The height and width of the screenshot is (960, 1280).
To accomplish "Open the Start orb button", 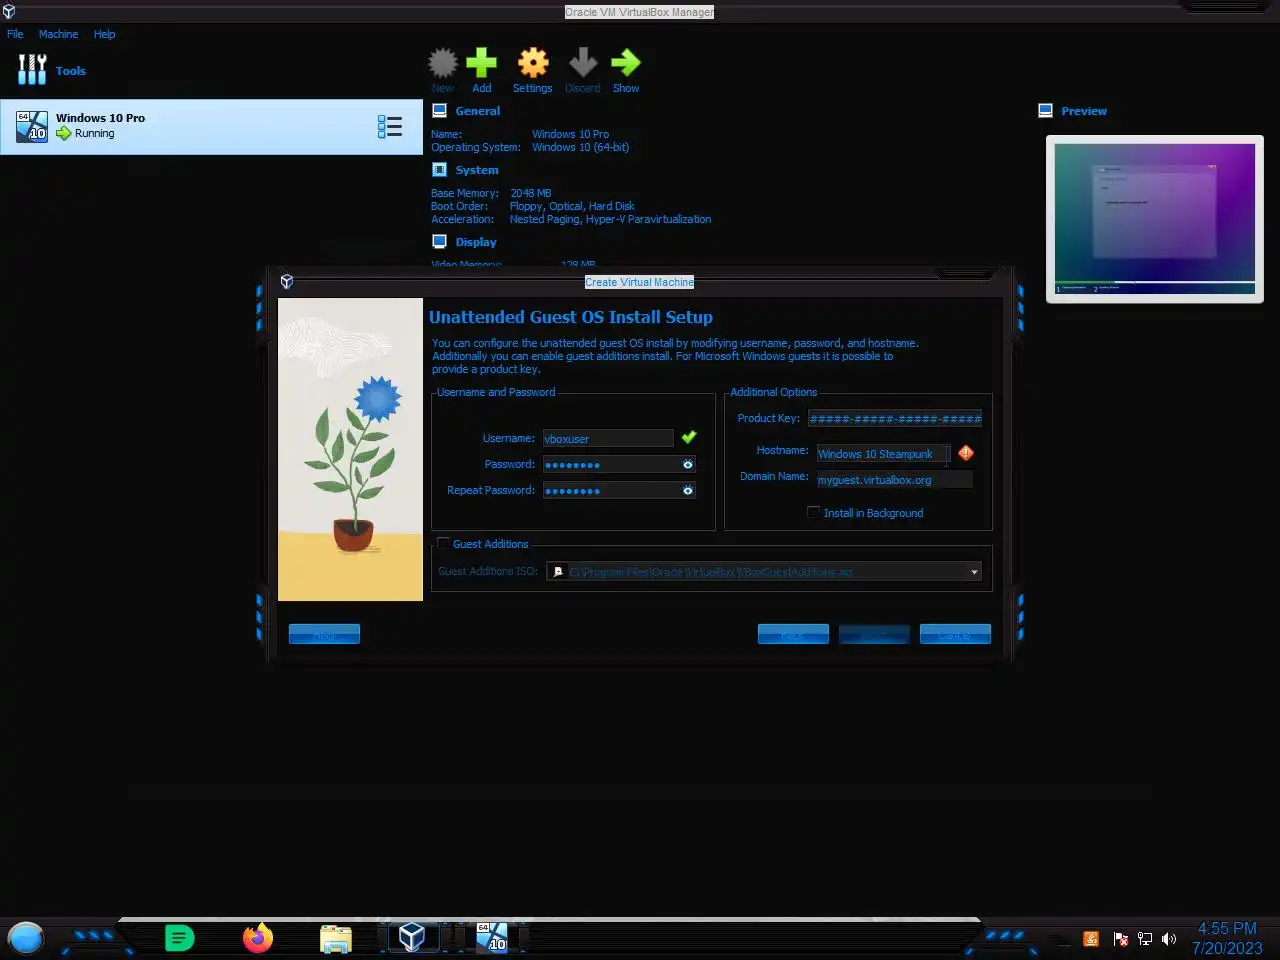I will click(26, 938).
